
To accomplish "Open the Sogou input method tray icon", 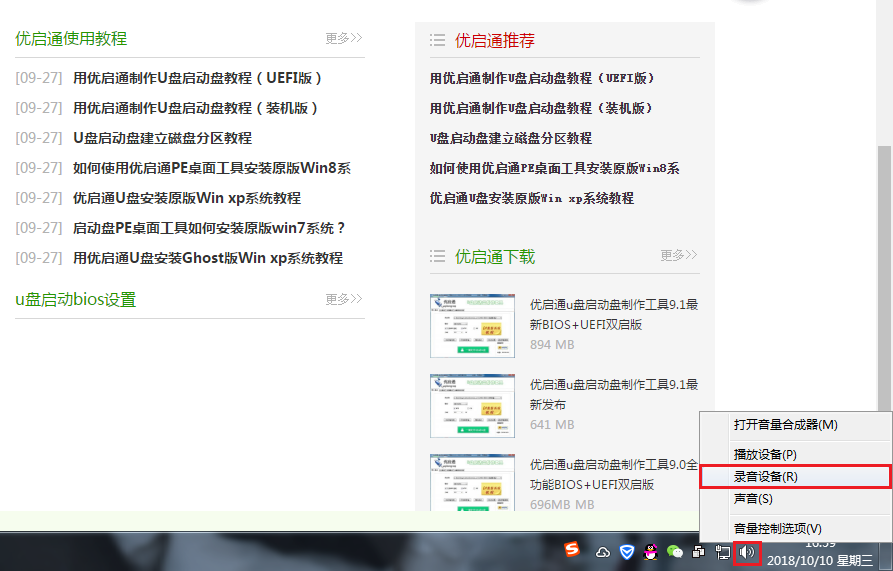I will tap(571, 550).
